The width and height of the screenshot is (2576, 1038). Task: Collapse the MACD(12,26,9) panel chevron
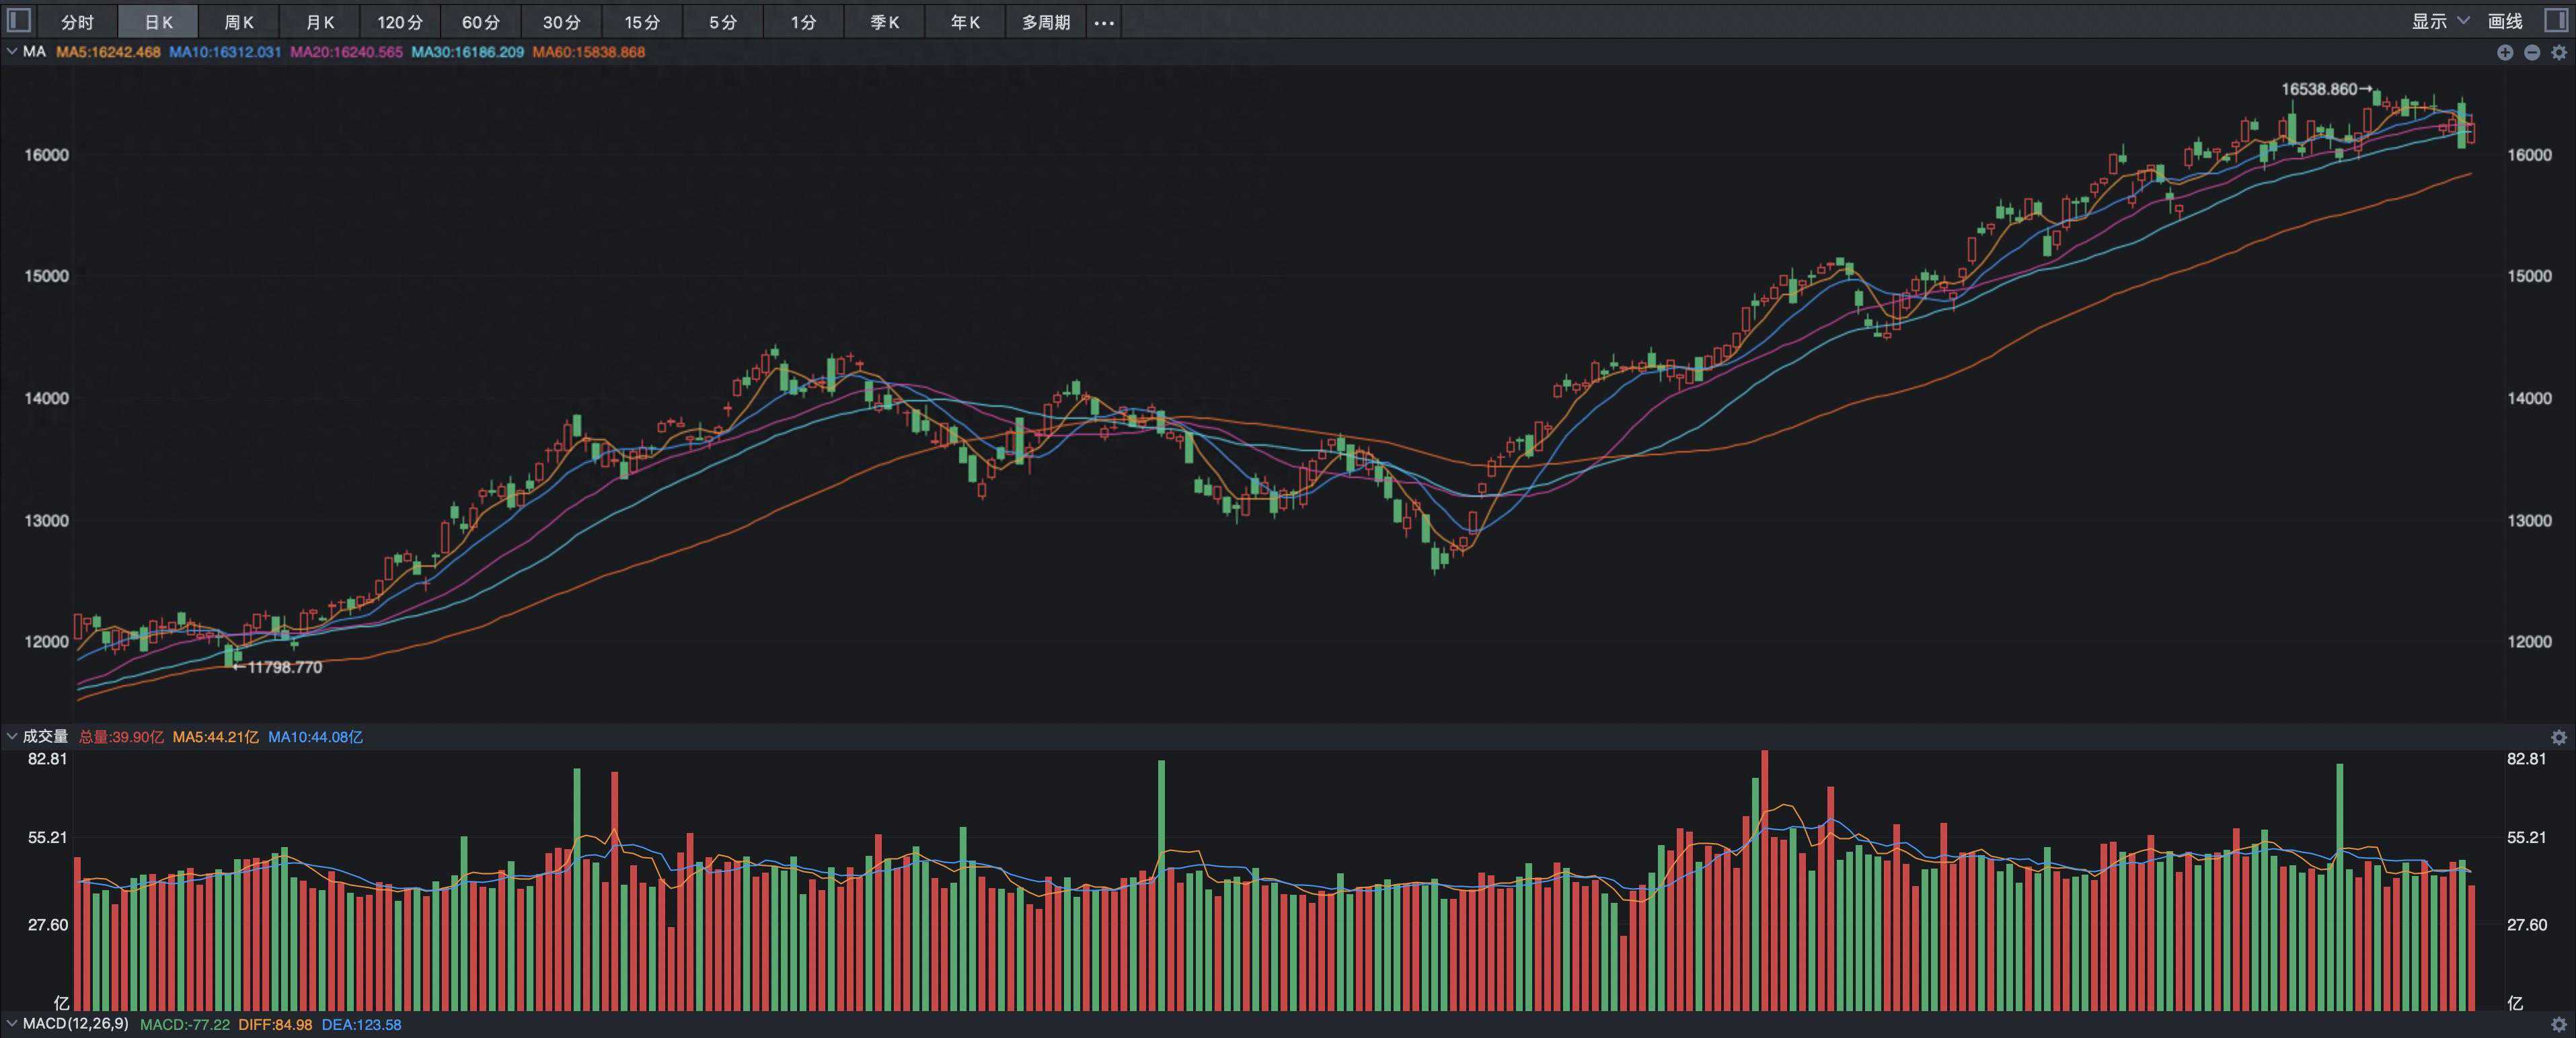click(x=12, y=1024)
